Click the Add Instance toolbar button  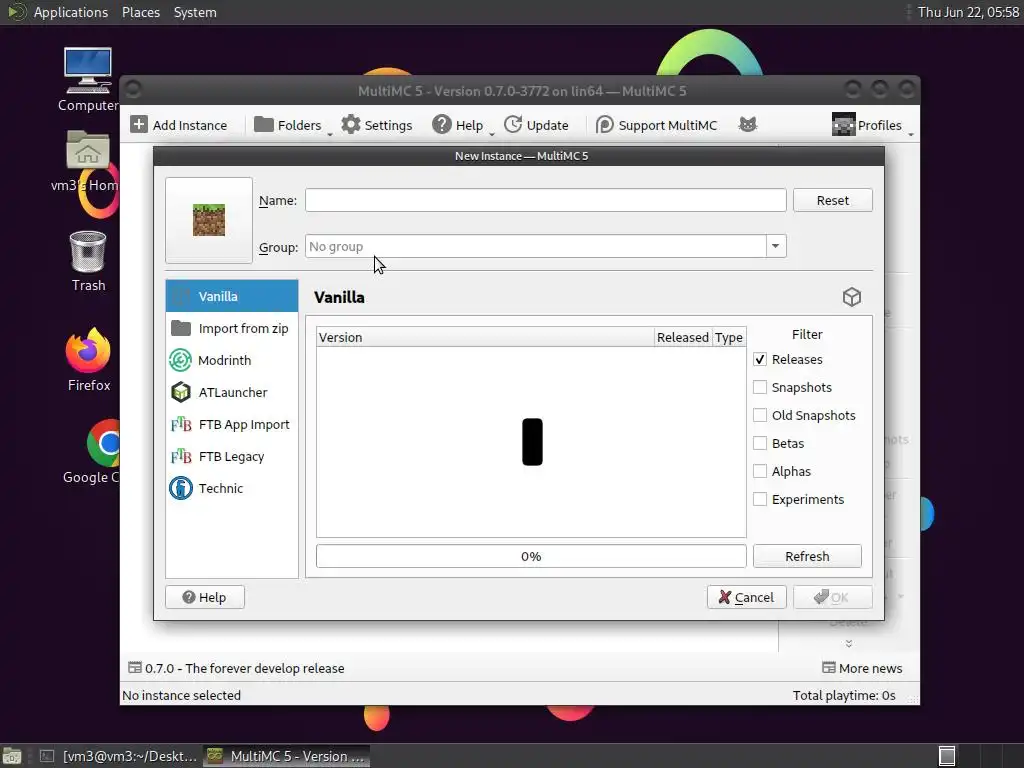[x=178, y=125]
